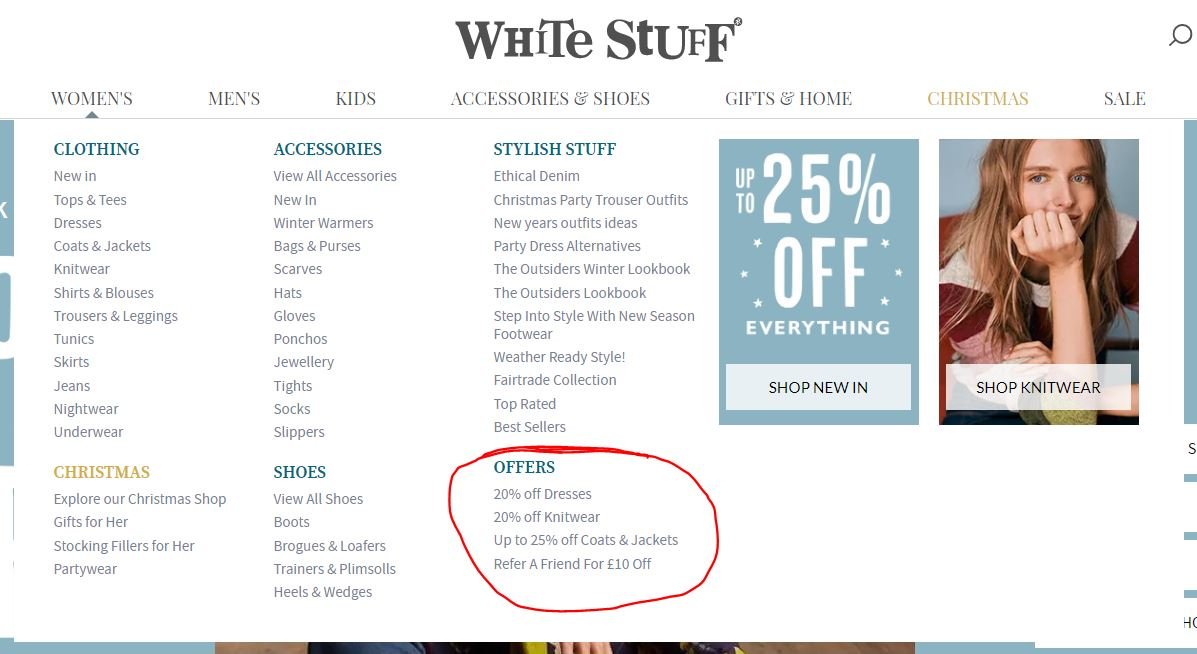Select Boots under Shoes
This screenshot has width=1197, height=654.
pos(292,522)
